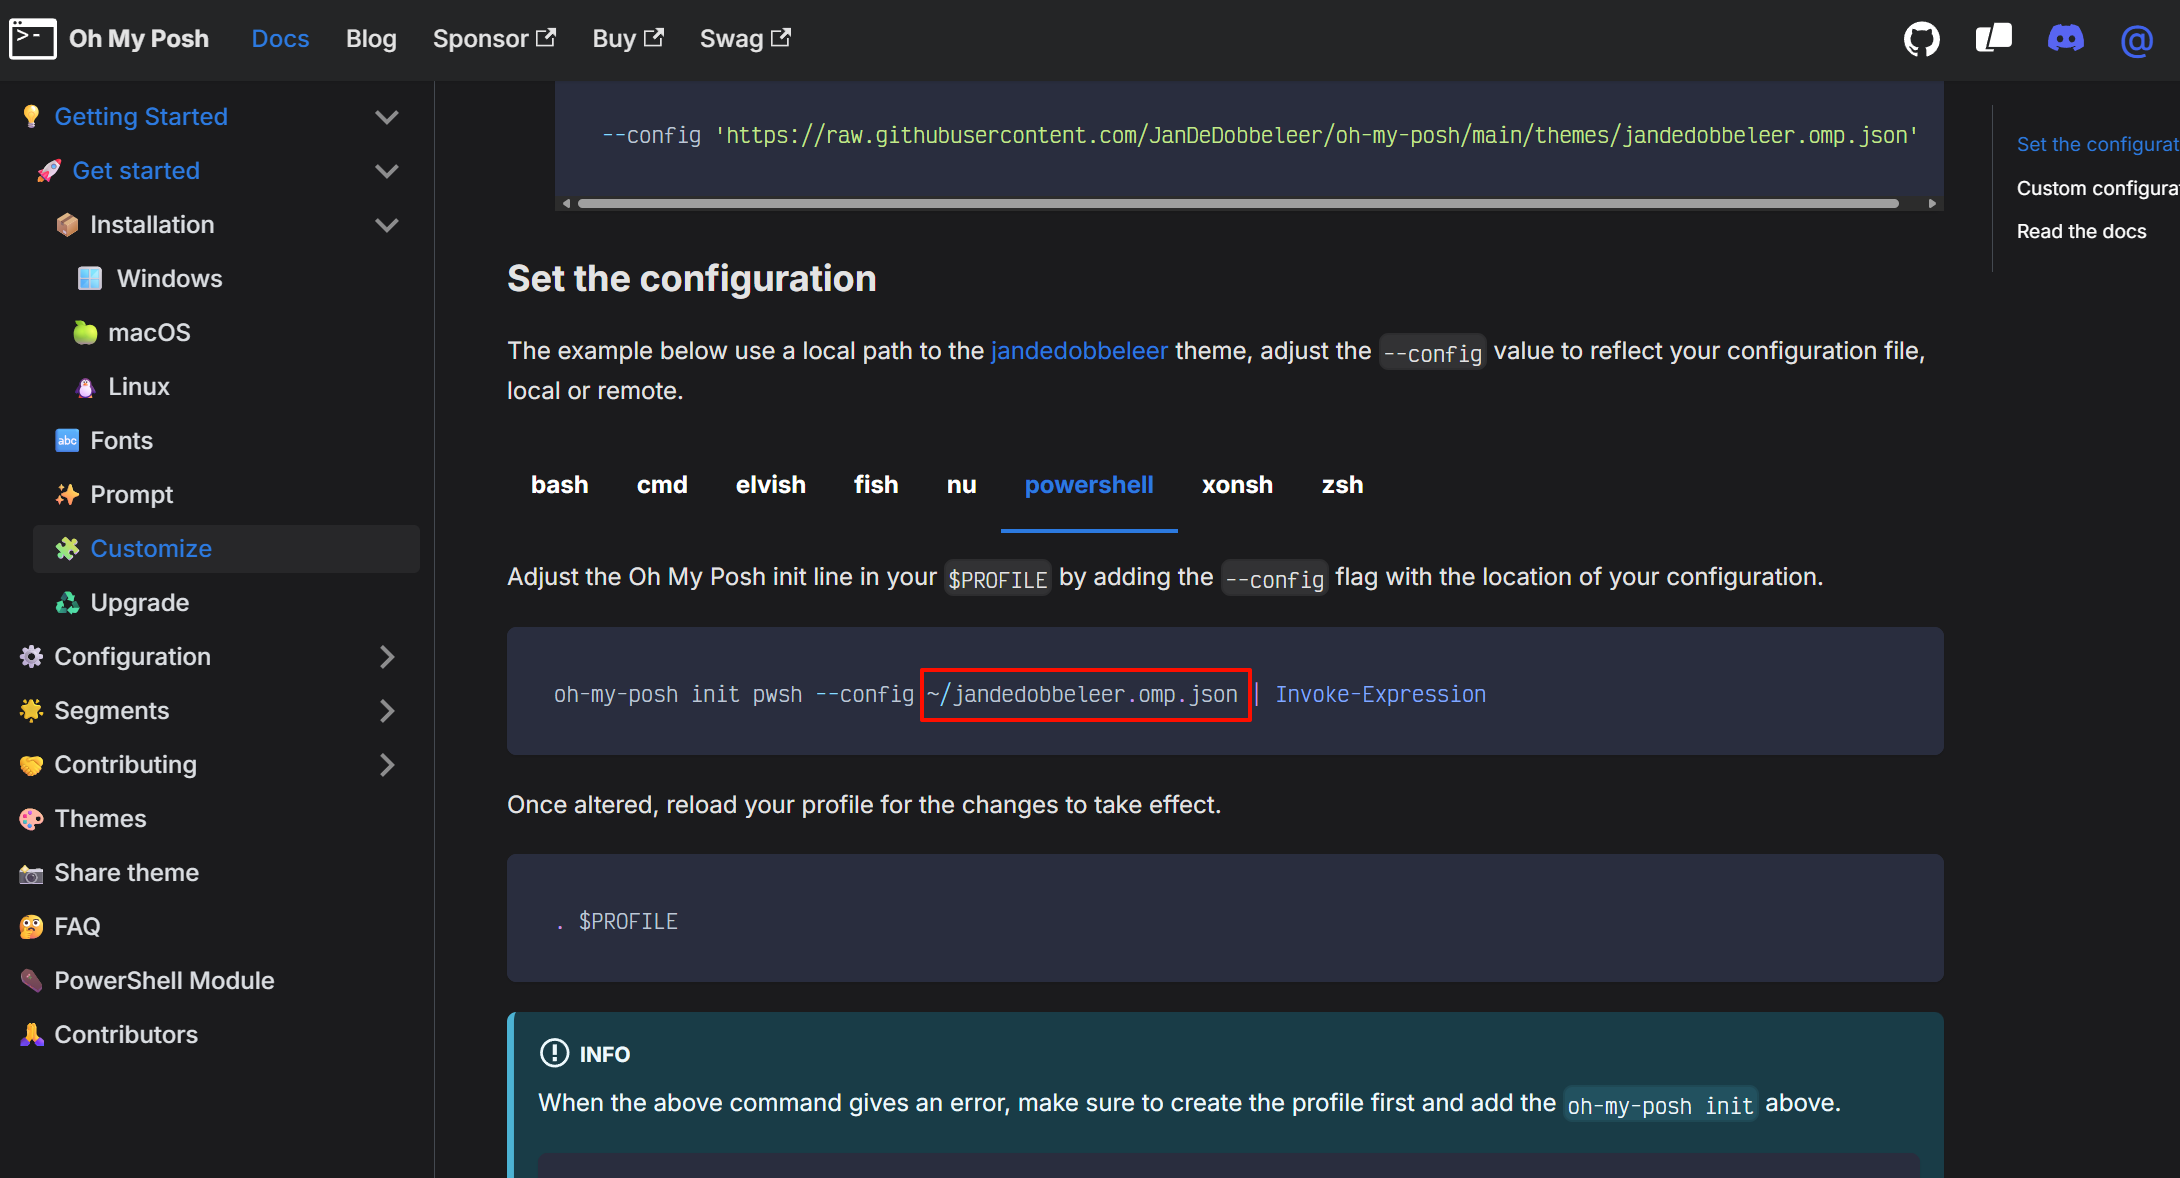2180x1178 pixels.
Task: Click the external link icon next to Sponsor
Action: (546, 38)
